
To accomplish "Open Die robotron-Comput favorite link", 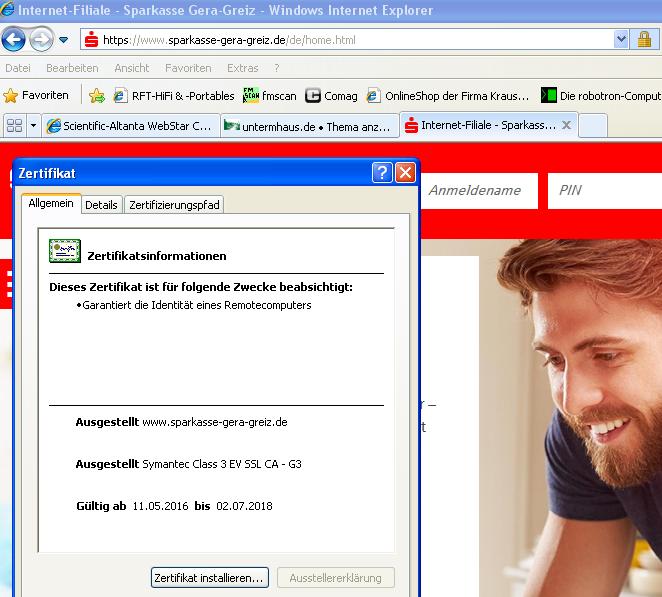I will coord(601,96).
